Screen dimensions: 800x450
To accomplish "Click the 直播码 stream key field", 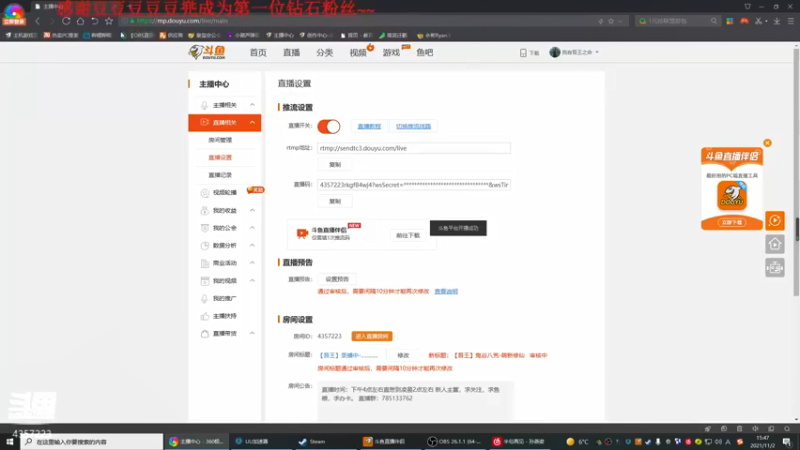I will (x=414, y=185).
